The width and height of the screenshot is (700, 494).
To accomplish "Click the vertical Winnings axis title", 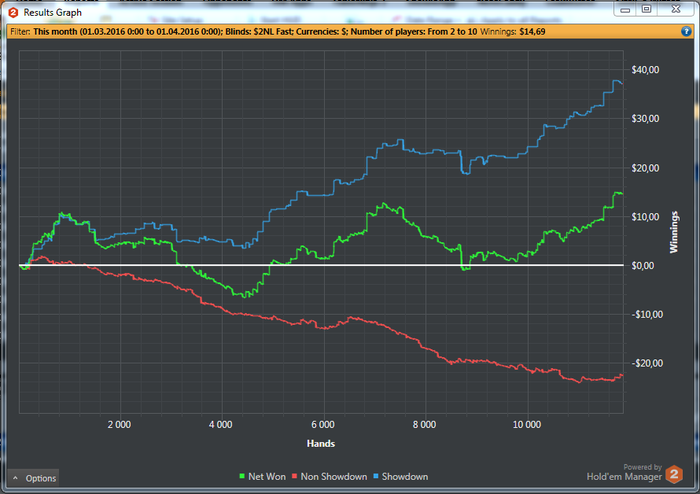I will pos(674,232).
